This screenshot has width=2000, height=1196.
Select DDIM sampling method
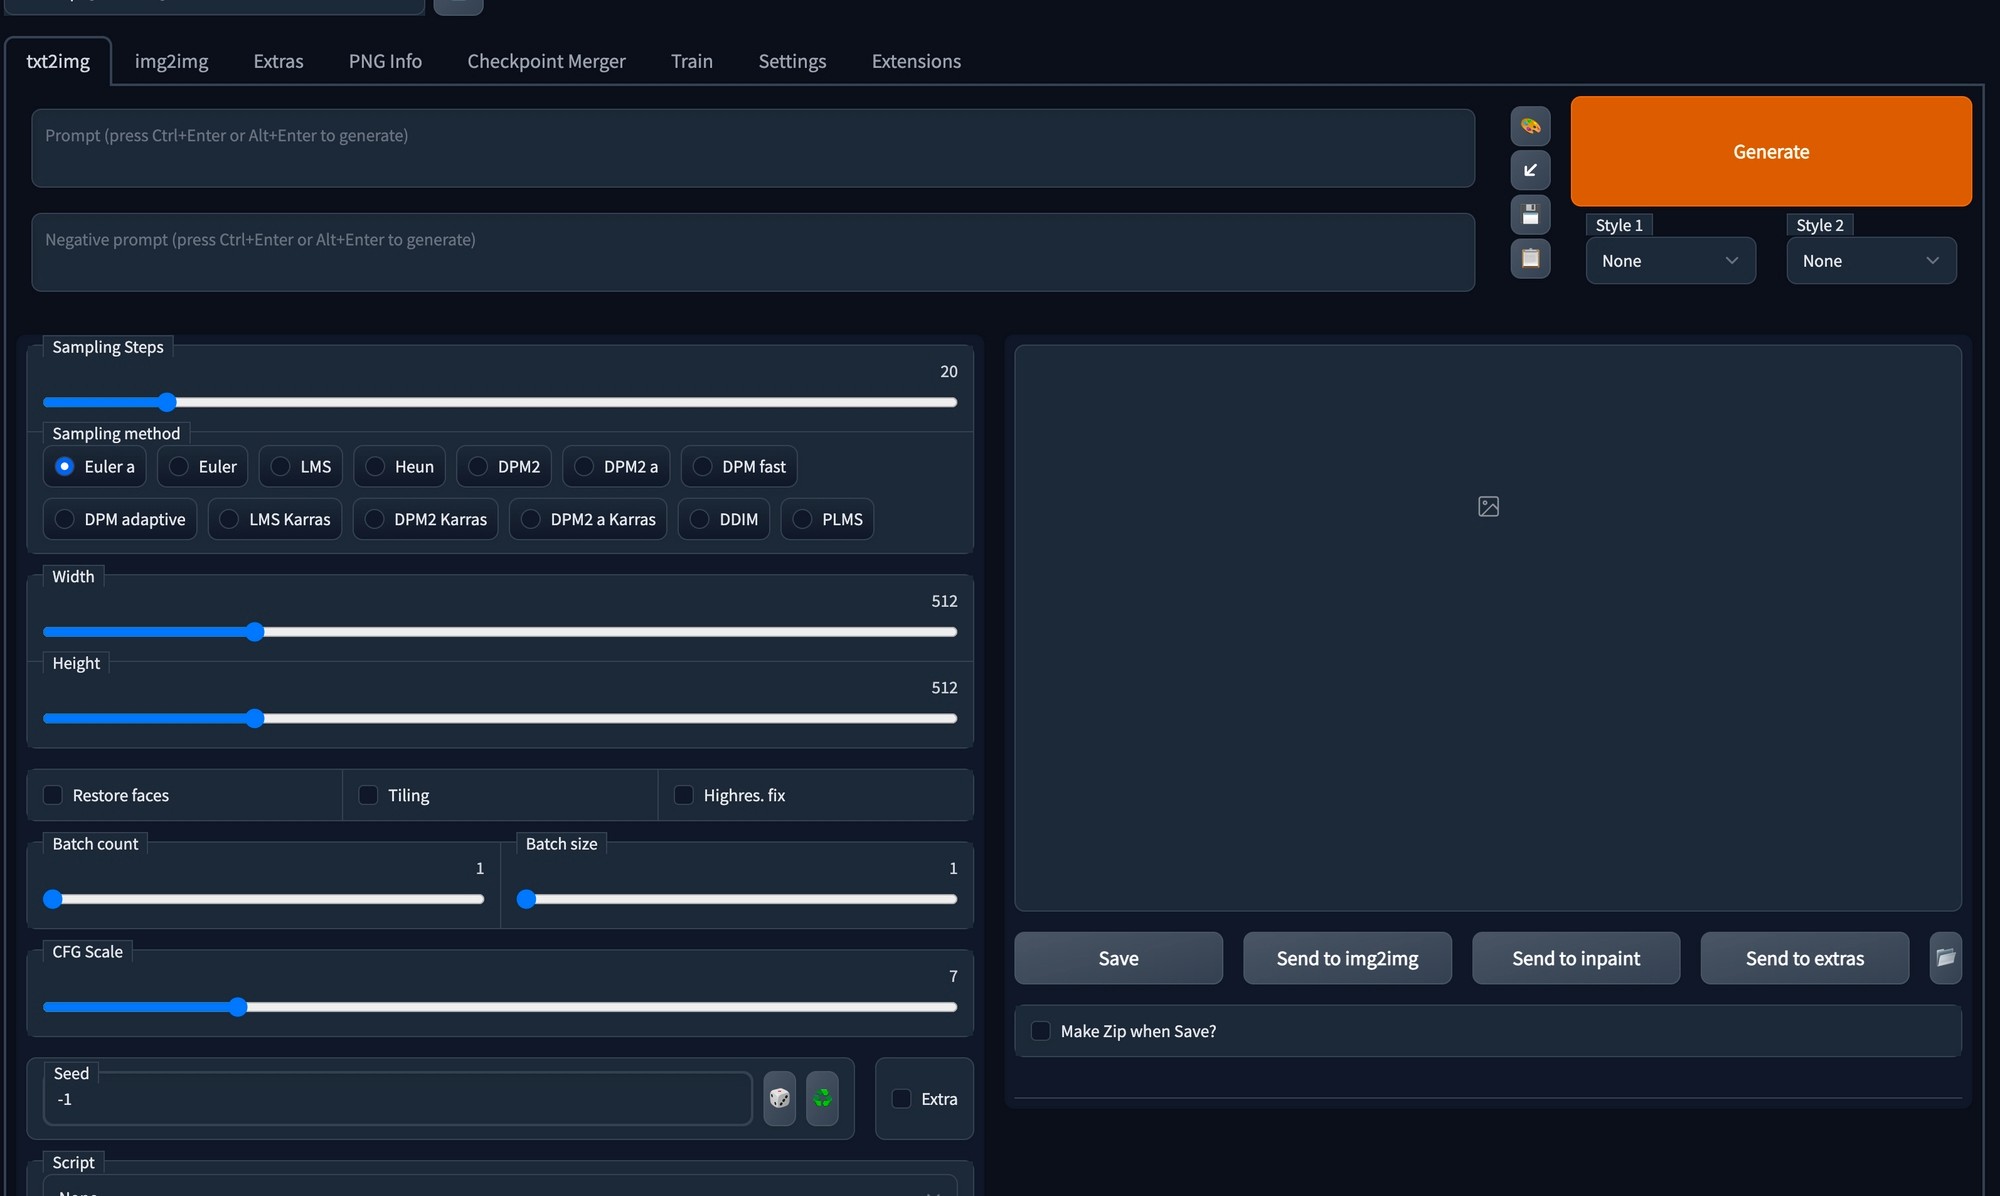click(x=724, y=519)
